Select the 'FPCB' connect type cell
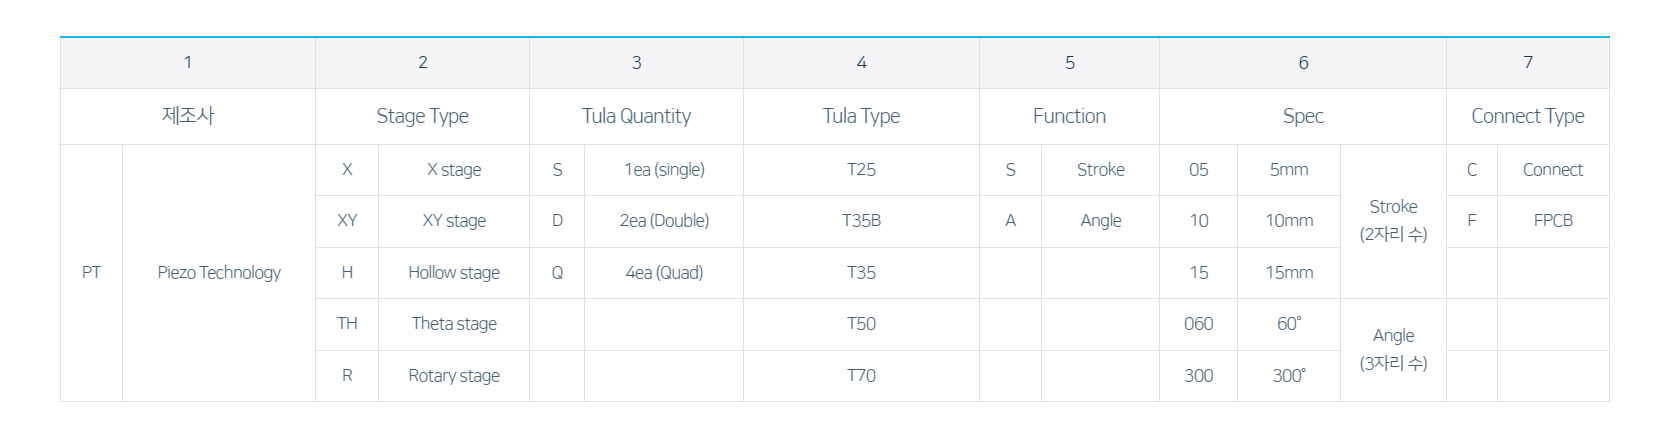The width and height of the screenshot is (1664, 437). 1553,221
